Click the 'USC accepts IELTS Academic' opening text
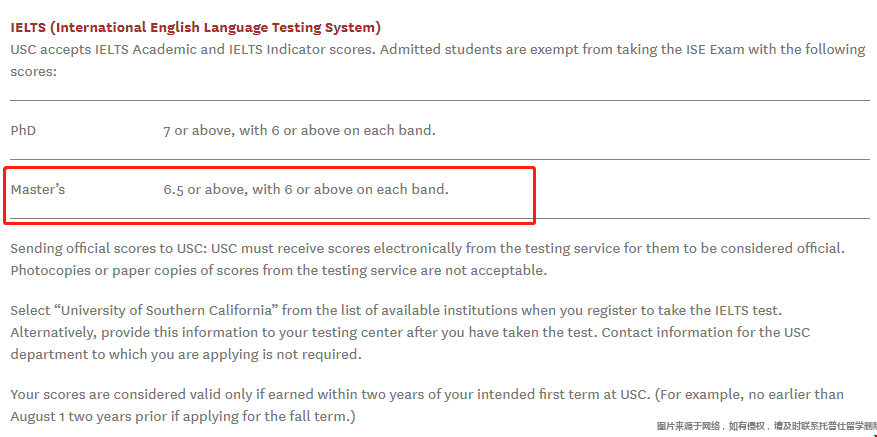The height and width of the screenshot is (437, 877). point(97,50)
